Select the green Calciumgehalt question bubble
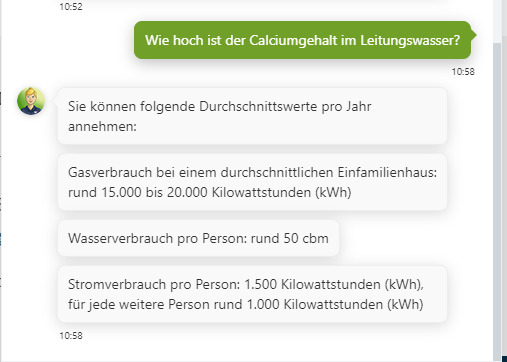507x362 pixels. tap(303, 40)
